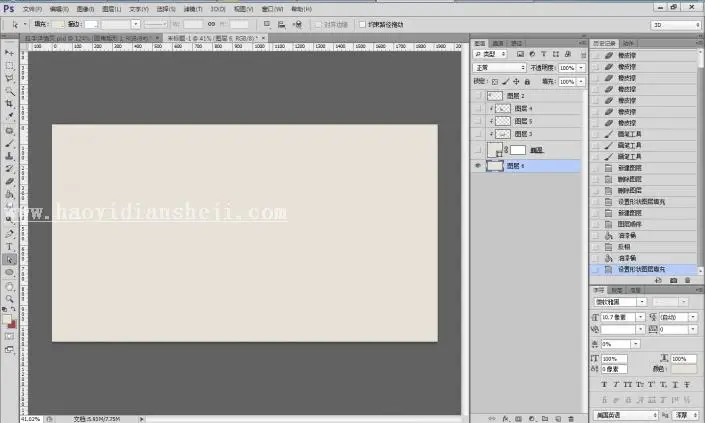Click the options bar 填充 color swatch
This screenshot has height=423, width=705.
pos(58,24)
